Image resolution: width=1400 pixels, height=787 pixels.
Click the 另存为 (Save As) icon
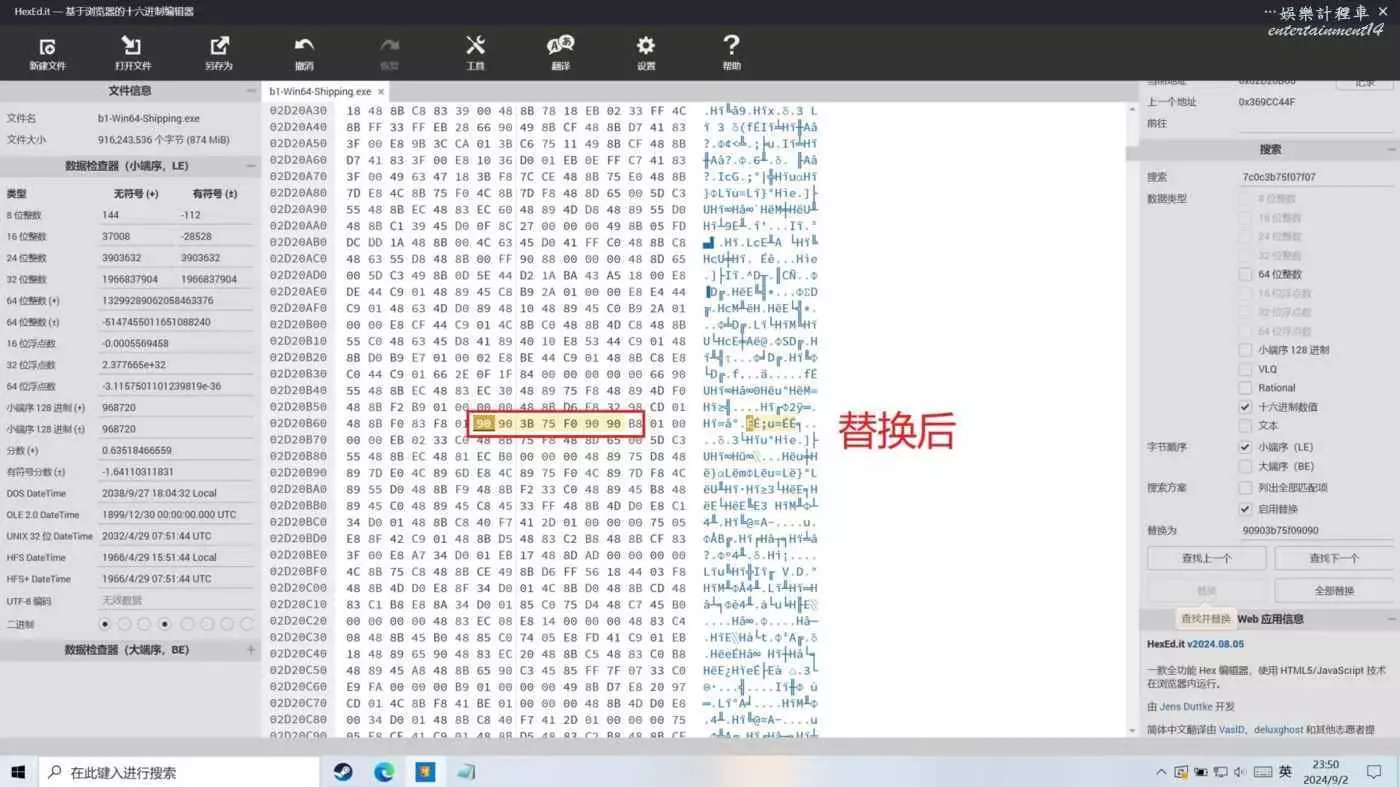click(x=218, y=52)
